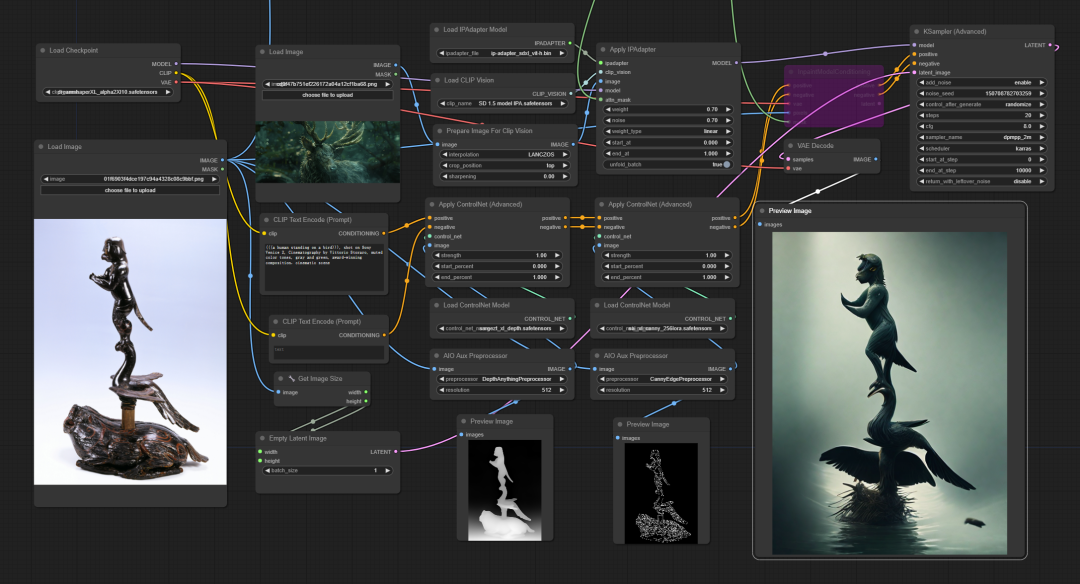The width and height of the screenshot is (1080, 584).
Task: Collapse the Apply IPAdapter node using its dot
Action: pyautogui.click(x=603, y=50)
